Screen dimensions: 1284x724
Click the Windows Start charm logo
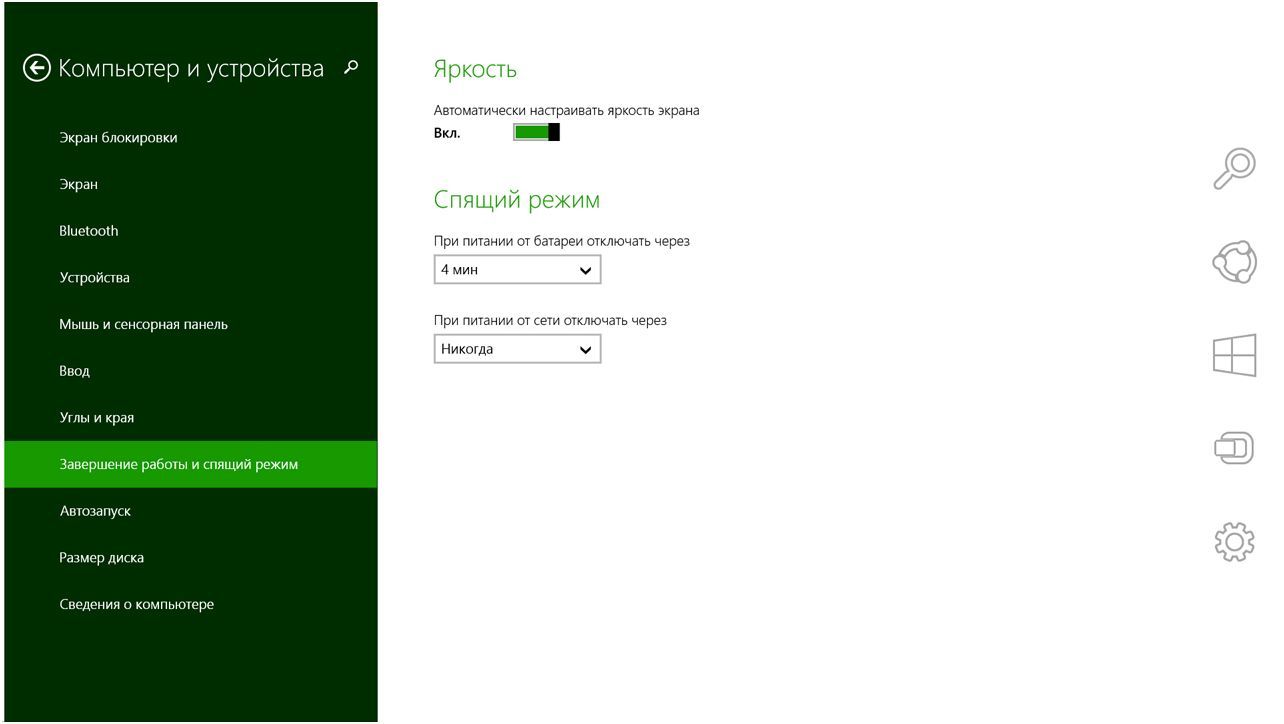tap(1234, 355)
